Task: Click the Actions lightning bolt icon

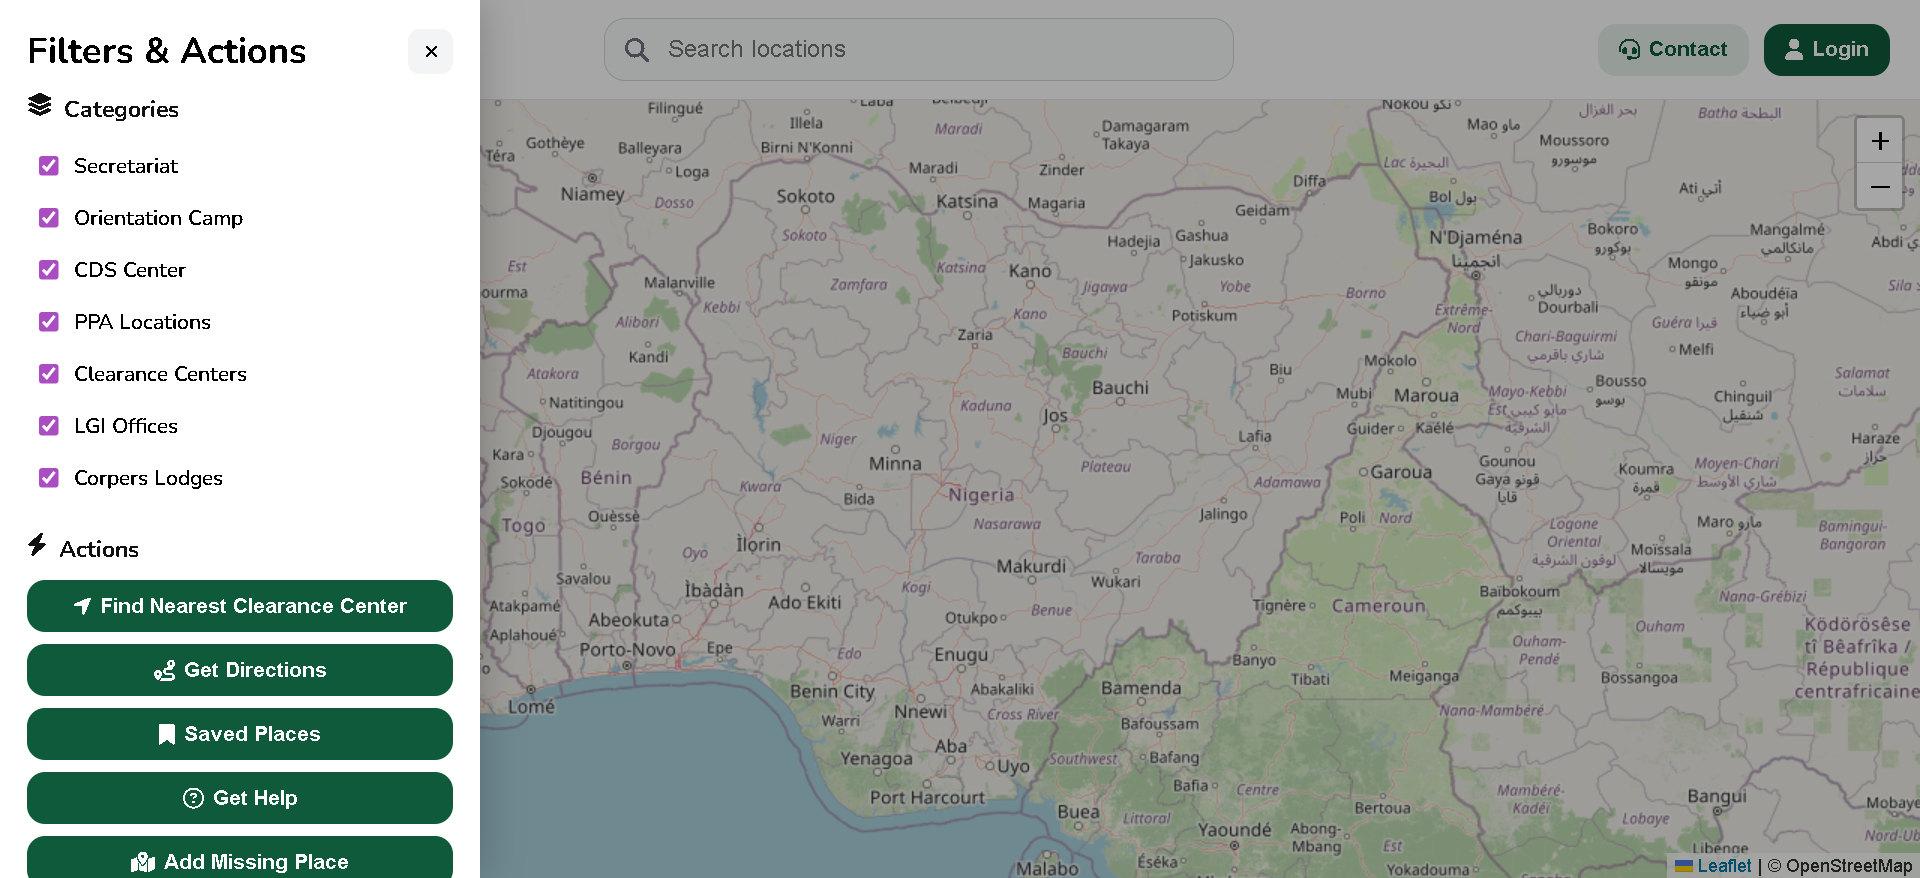Action: (38, 545)
